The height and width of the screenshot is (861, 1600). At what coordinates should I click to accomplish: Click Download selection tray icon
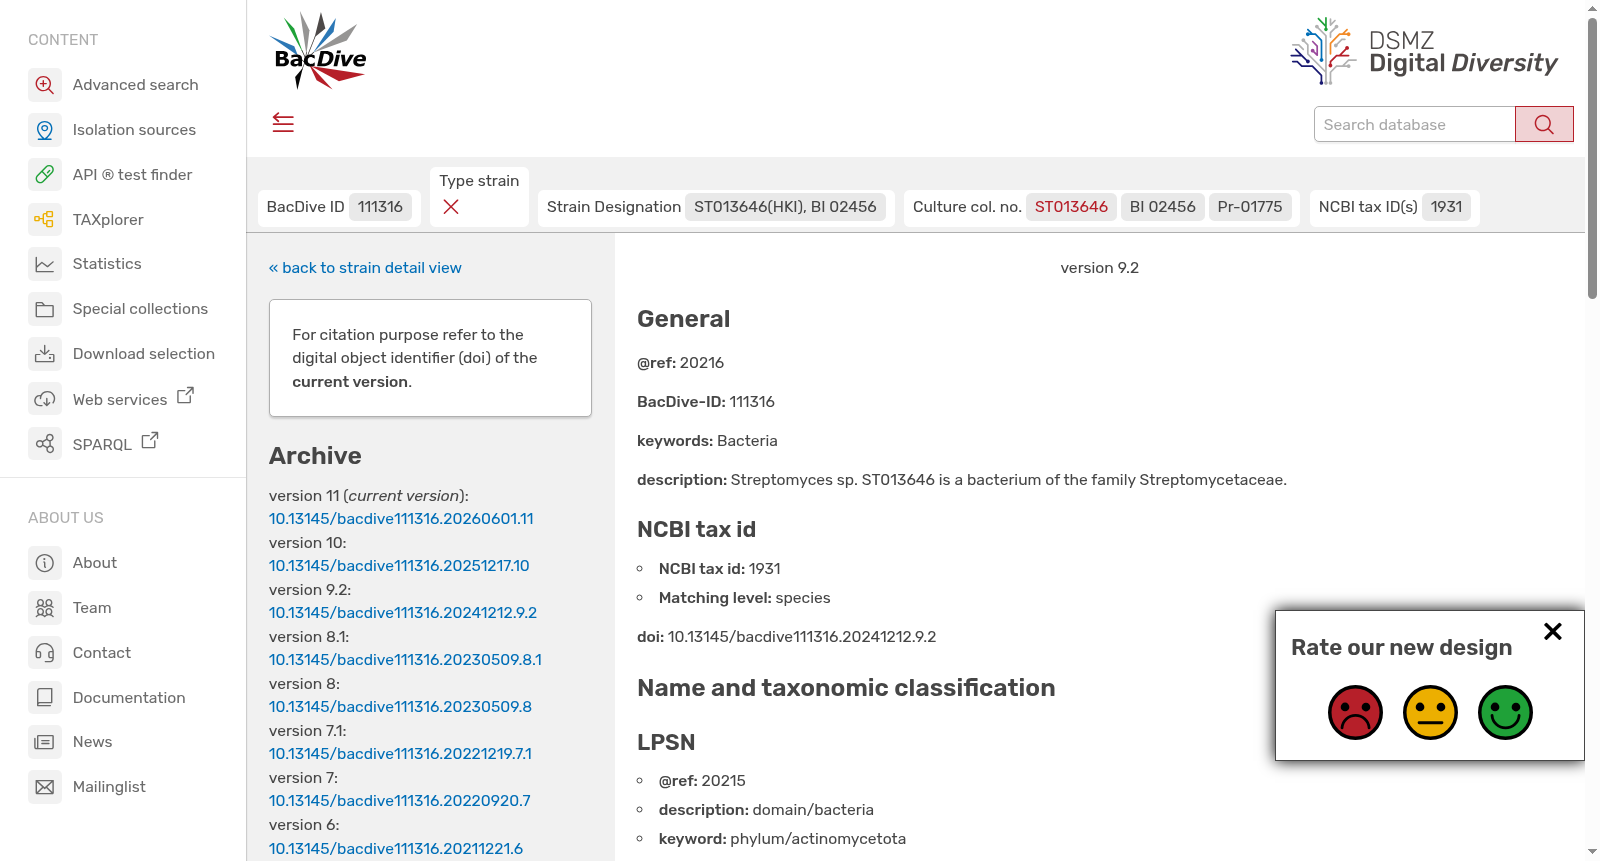pos(45,354)
